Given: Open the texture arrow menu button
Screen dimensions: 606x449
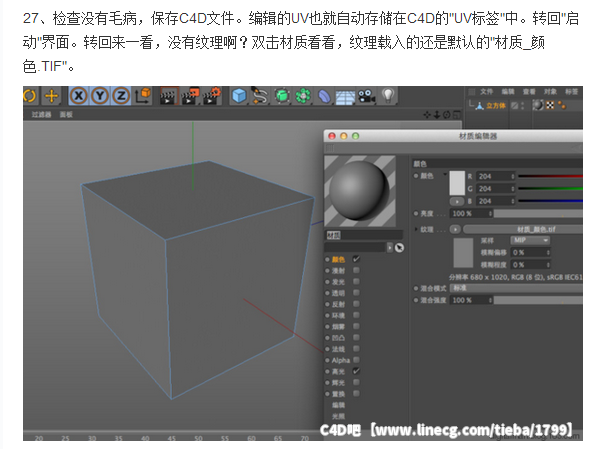Looking at the screenshot, I should [x=456, y=230].
